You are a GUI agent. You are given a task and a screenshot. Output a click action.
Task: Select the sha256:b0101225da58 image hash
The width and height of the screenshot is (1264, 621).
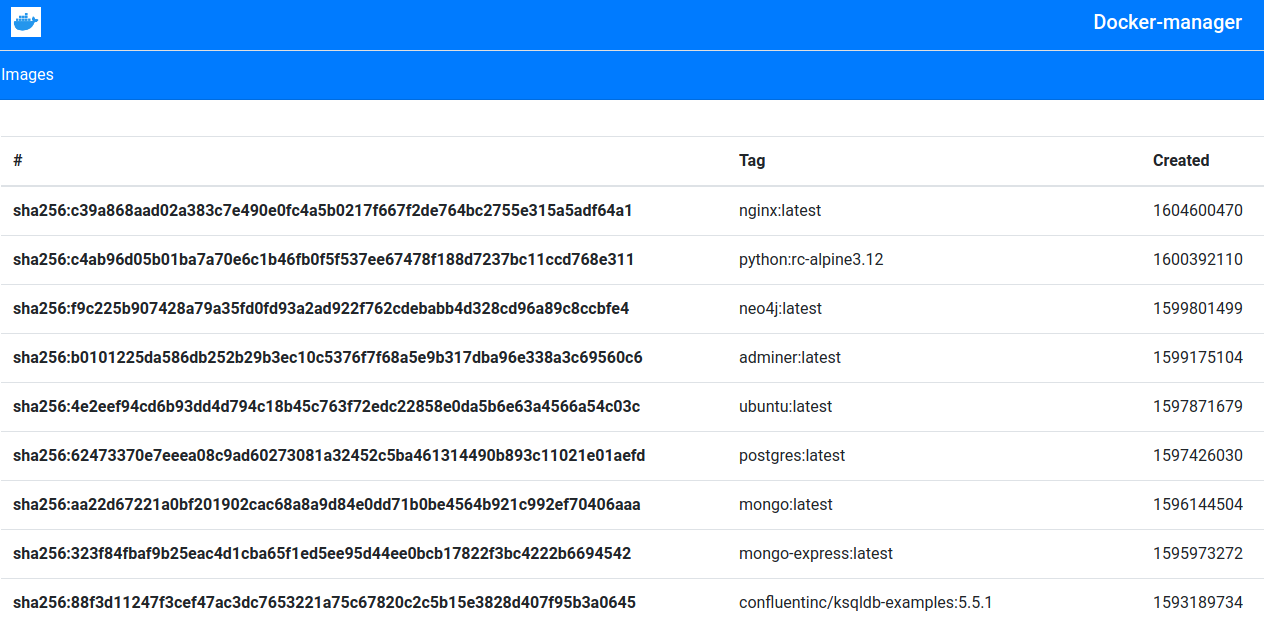click(x=327, y=357)
